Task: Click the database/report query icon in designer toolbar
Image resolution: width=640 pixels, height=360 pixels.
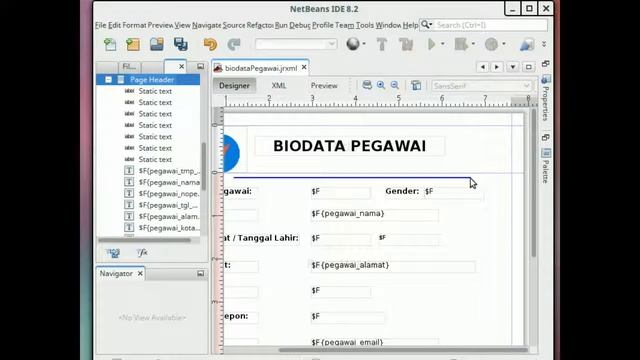Action: click(367, 85)
